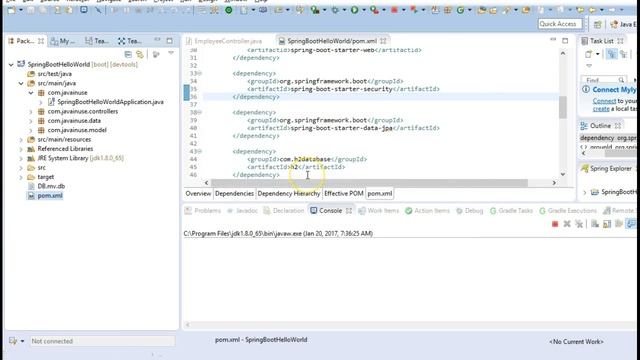The height and width of the screenshot is (360, 640).
Task: Open the Problems view tab
Action: click(x=203, y=211)
